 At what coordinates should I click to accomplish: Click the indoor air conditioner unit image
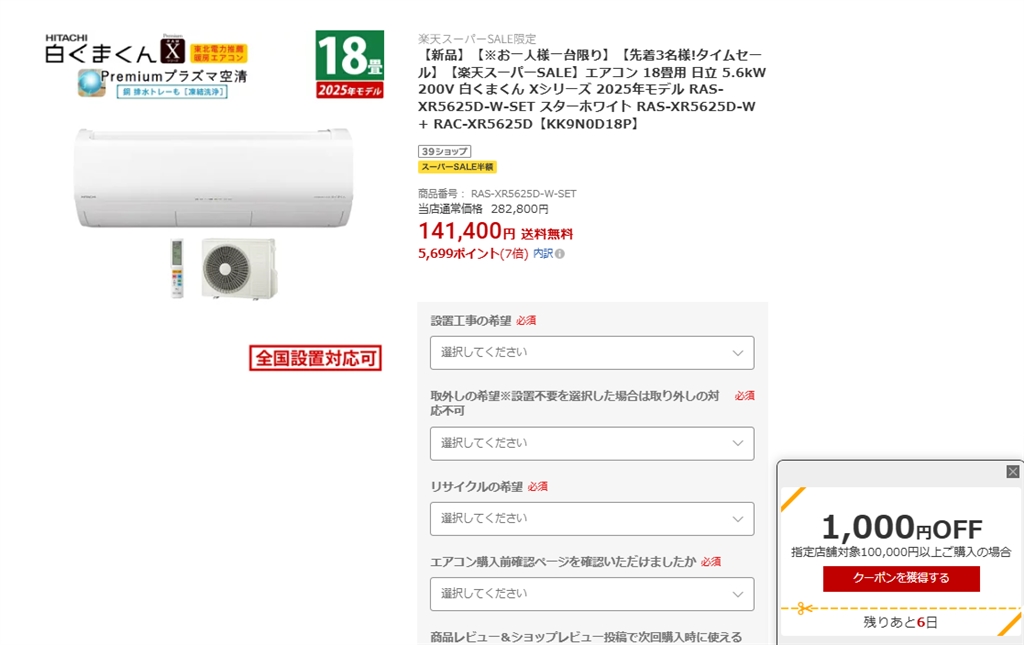213,178
